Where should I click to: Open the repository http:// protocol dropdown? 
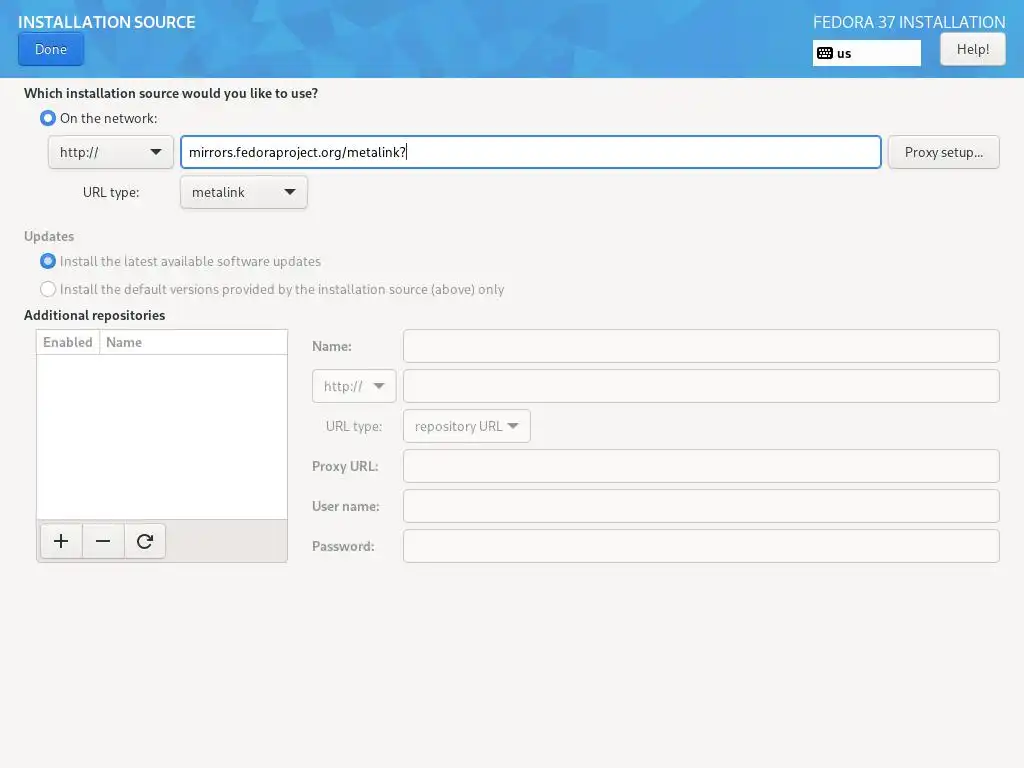point(354,386)
